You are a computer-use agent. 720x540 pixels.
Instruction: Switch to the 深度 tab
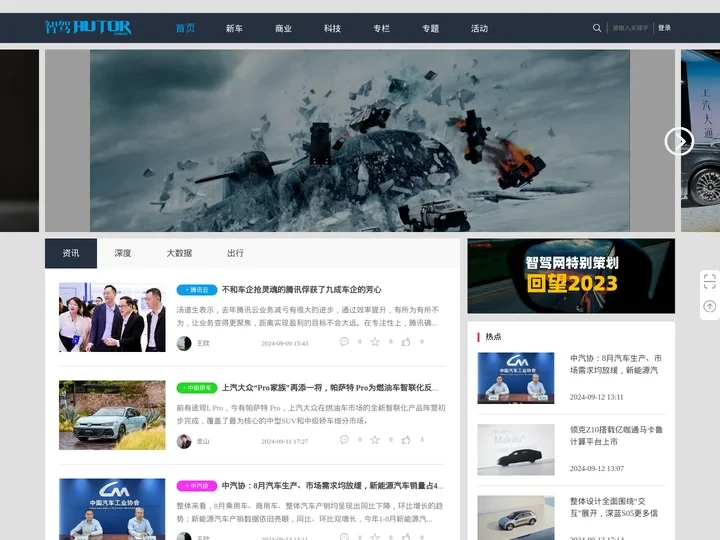click(123, 253)
